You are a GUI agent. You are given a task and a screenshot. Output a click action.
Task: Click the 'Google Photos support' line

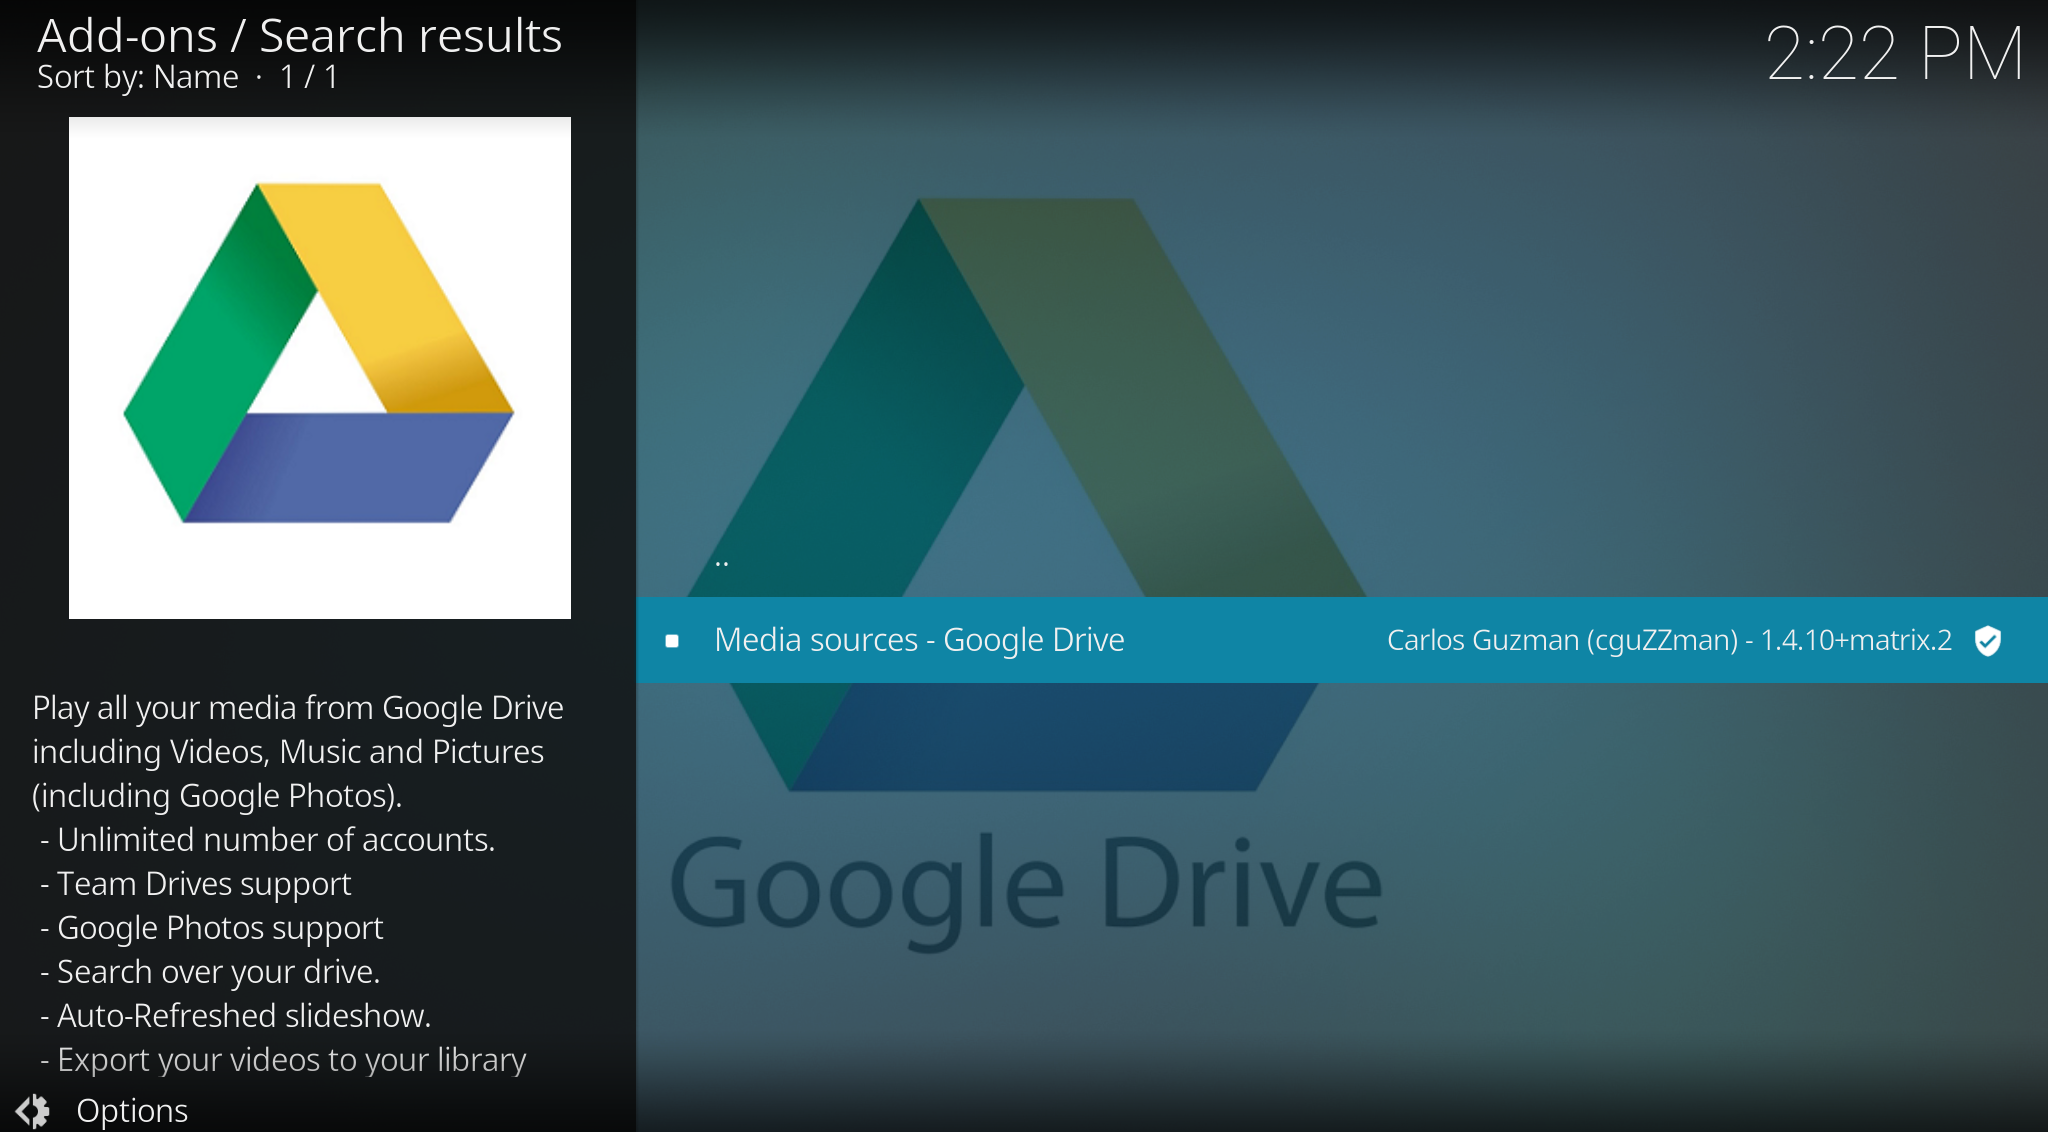coord(220,928)
